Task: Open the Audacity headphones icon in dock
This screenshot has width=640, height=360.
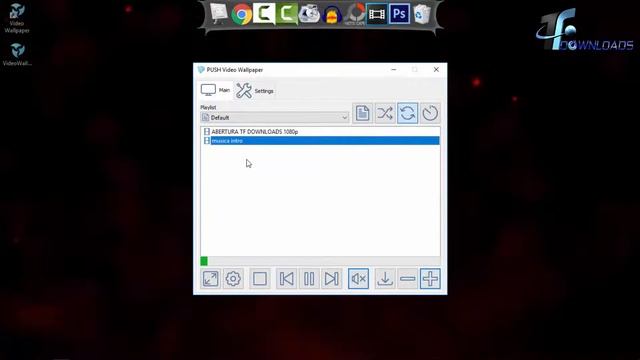Action: [331, 16]
